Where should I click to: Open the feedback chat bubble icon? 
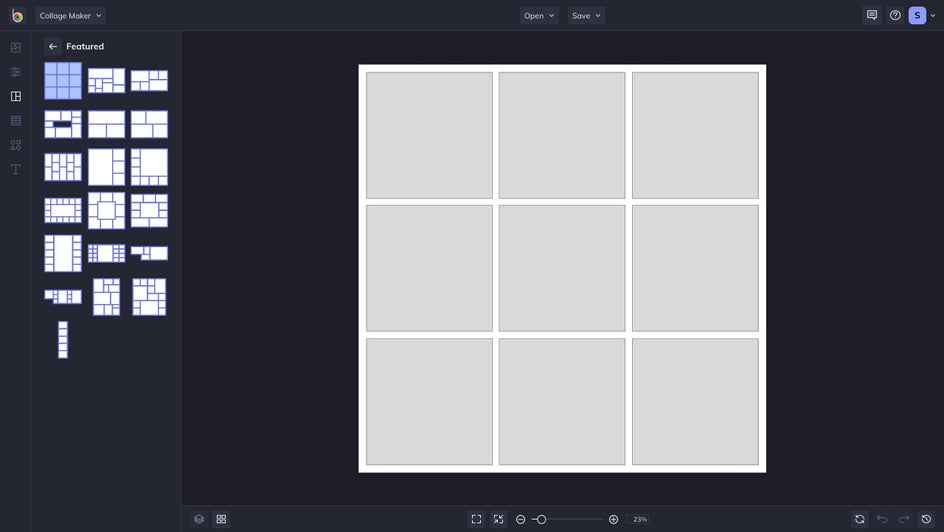pyautogui.click(x=872, y=15)
